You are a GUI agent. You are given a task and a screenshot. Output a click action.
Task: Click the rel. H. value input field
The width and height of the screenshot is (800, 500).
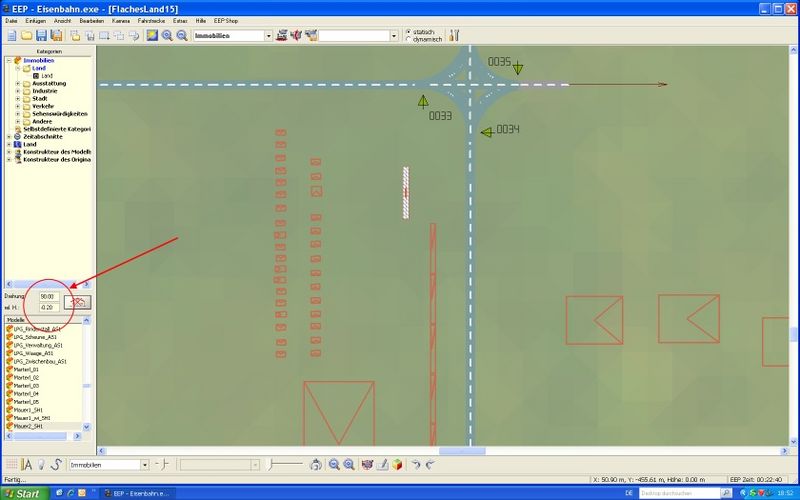pyautogui.click(x=49, y=308)
